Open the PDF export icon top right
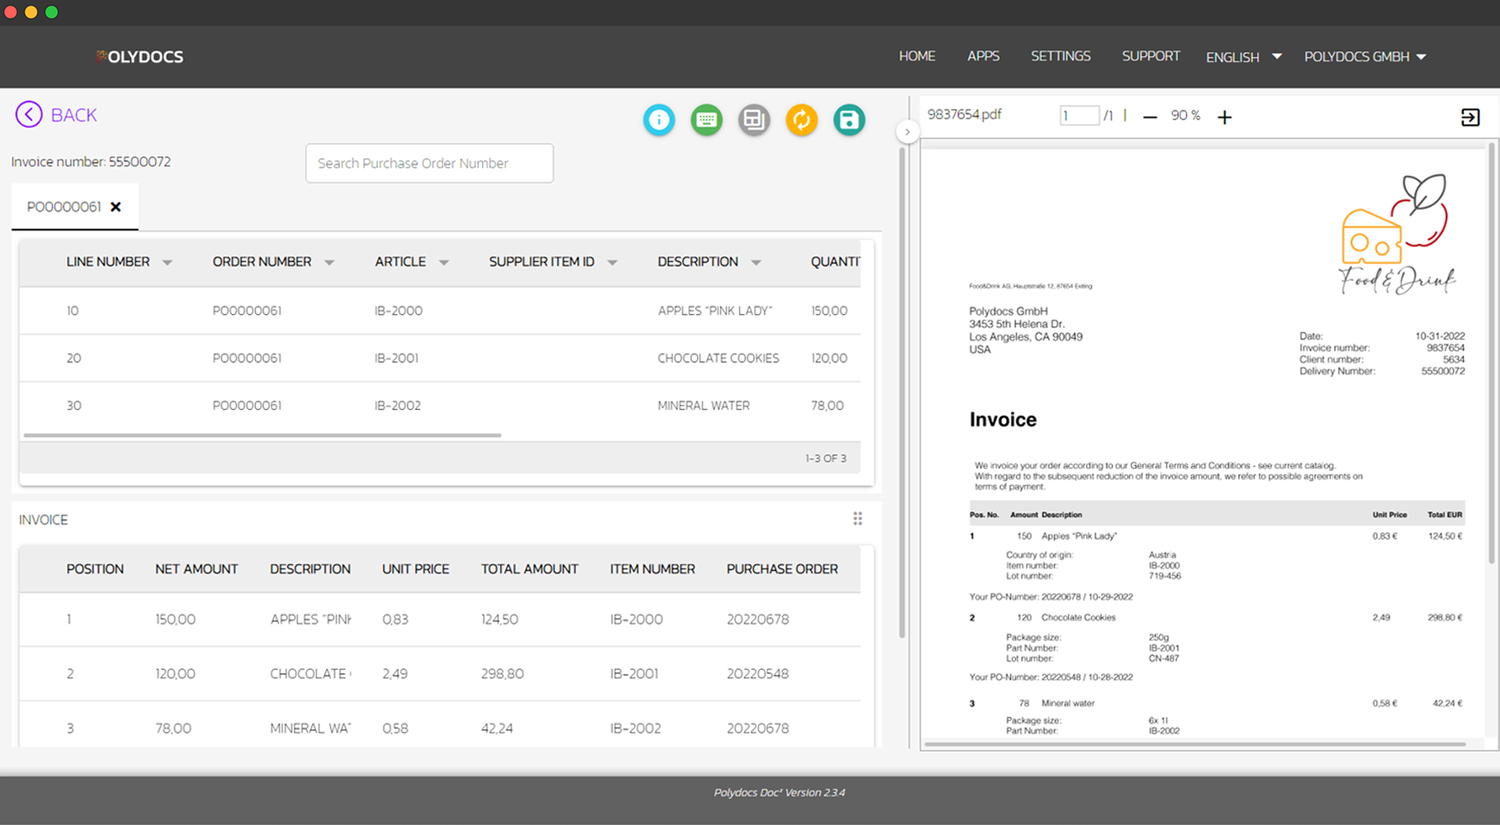The width and height of the screenshot is (1500, 825). [1470, 116]
